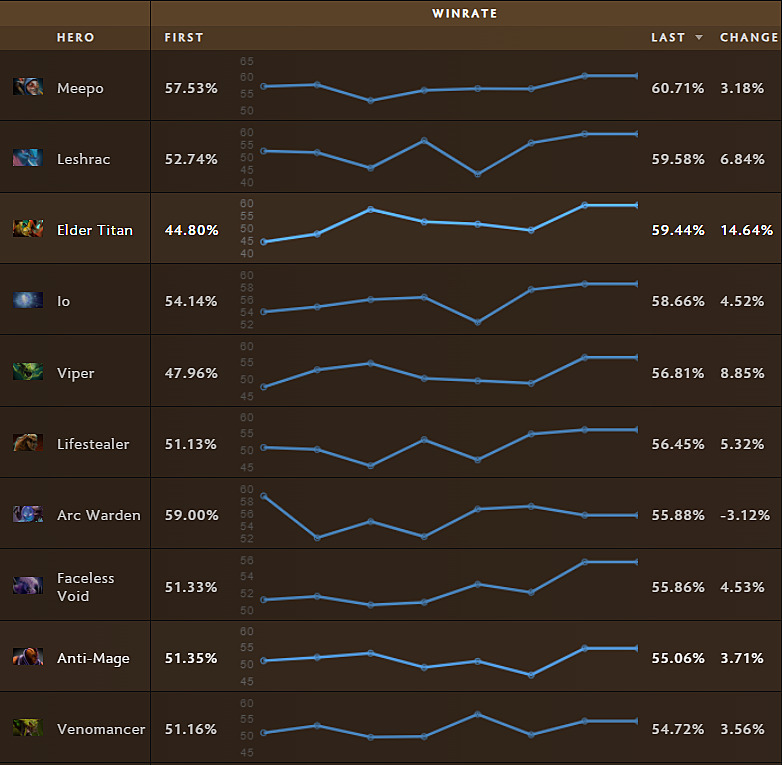Click the last point on Meepo's winrate graph
782x765 pixels.
click(x=637, y=76)
